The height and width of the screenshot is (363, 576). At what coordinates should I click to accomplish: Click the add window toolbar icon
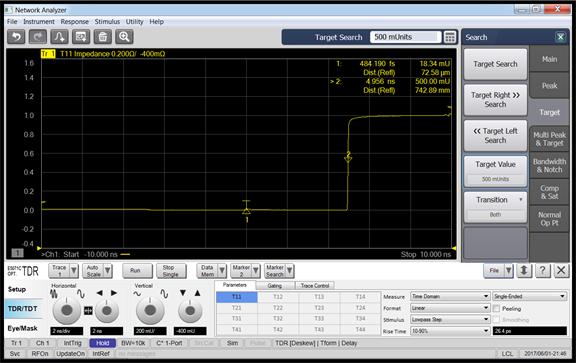tap(81, 37)
